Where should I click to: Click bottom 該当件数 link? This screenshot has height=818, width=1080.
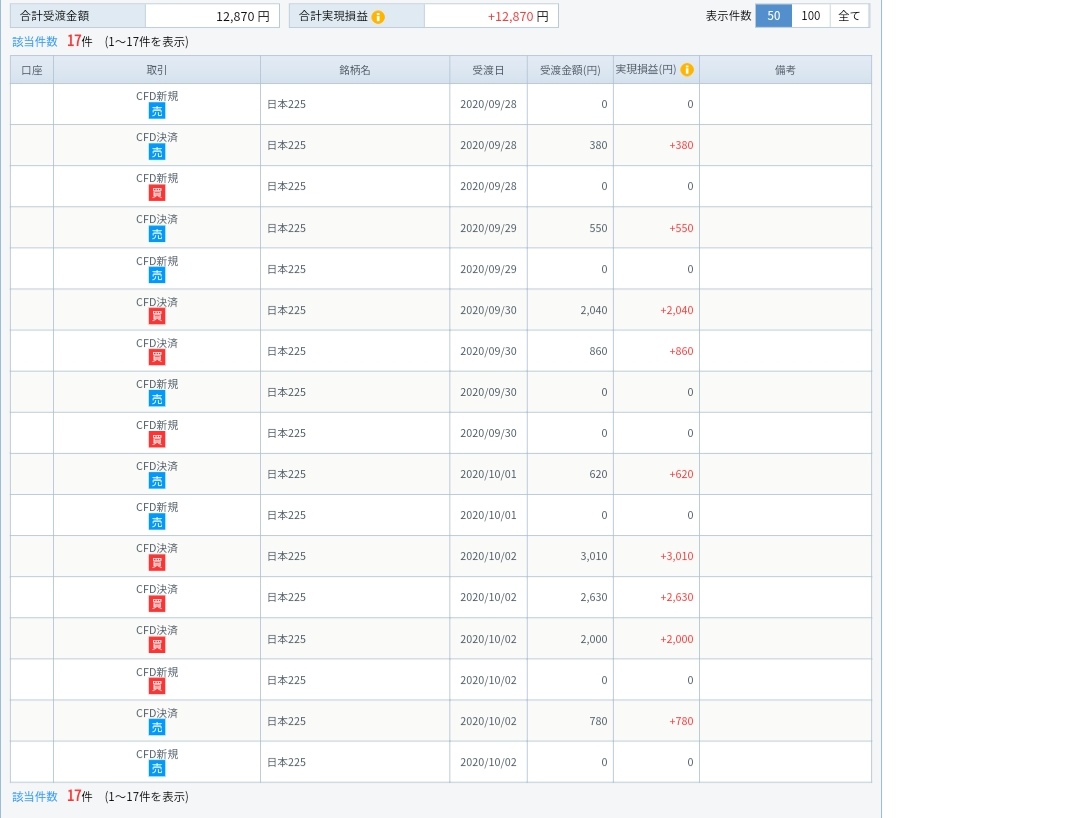point(35,797)
